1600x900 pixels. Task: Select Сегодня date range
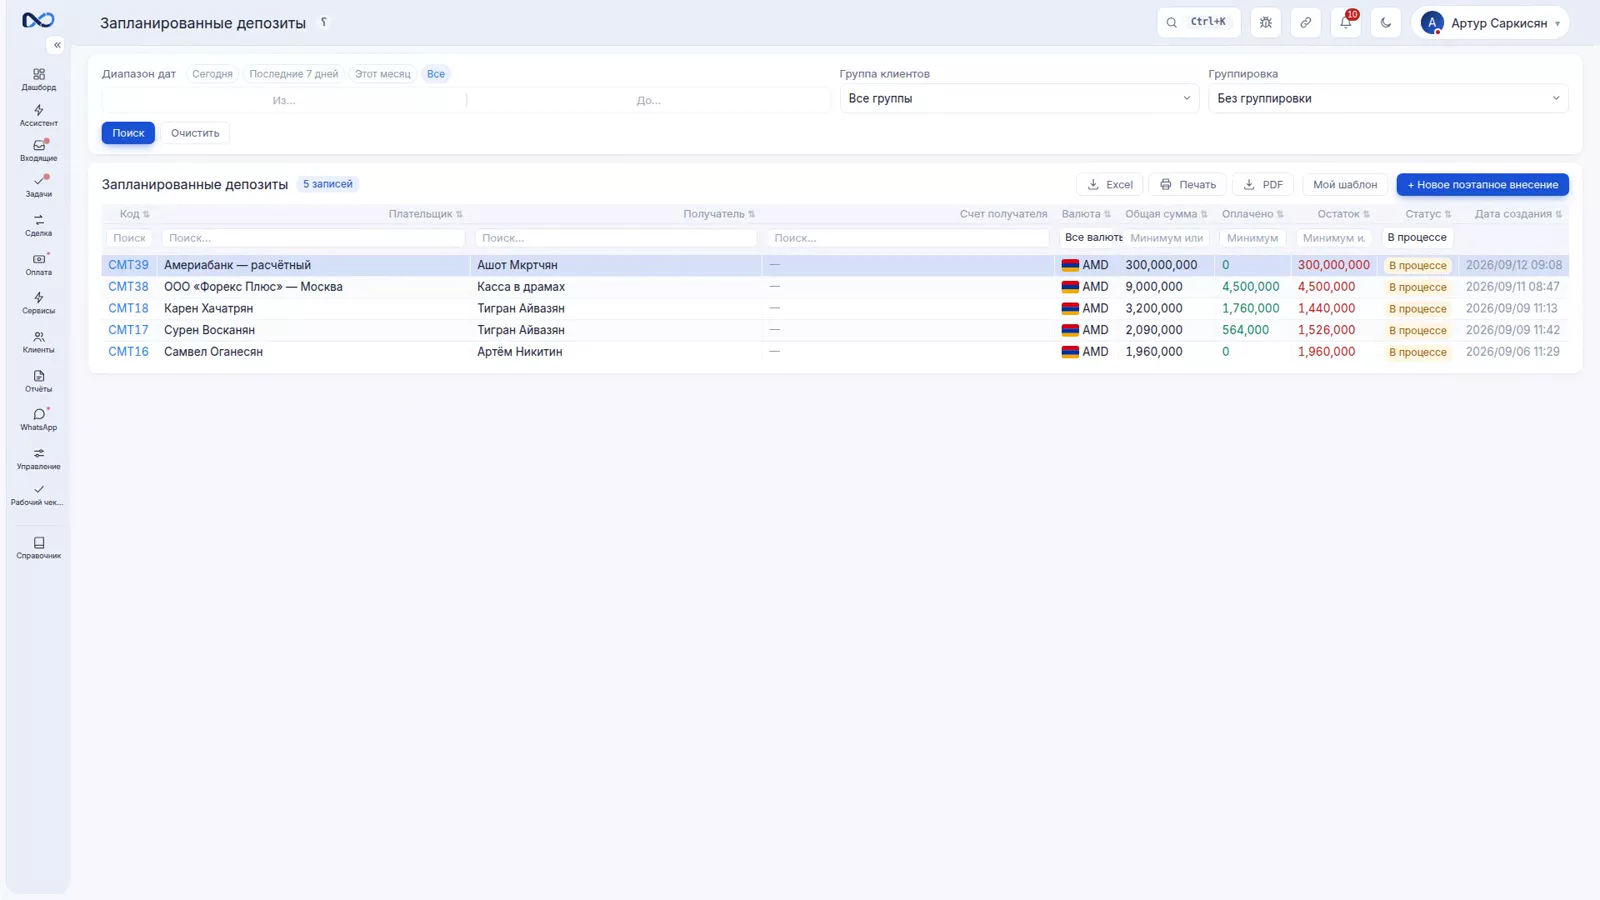tap(212, 74)
